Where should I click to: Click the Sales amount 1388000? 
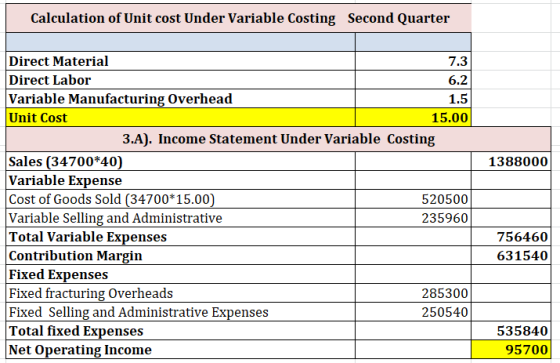tap(511, 161)
